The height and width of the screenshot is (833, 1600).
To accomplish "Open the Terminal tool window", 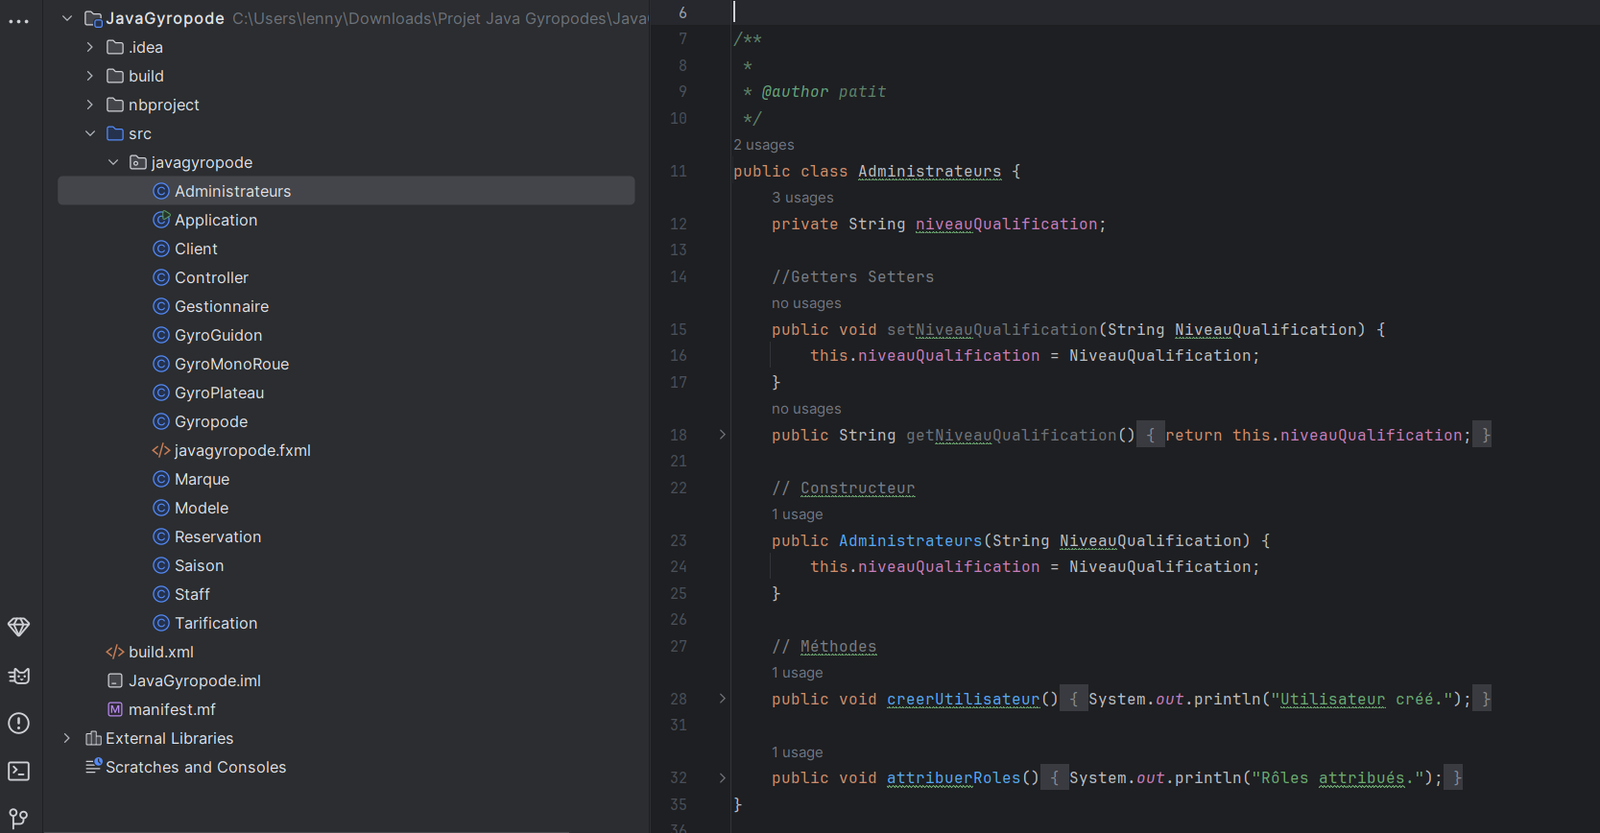I will click(19, 771).
